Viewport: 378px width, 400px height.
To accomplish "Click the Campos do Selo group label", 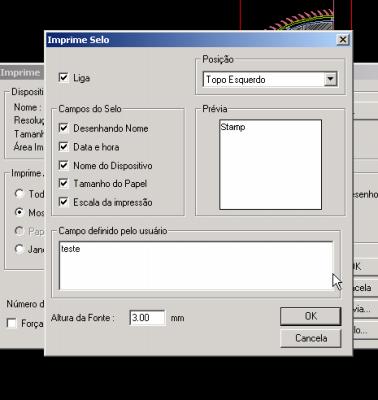I will point(90,109).
